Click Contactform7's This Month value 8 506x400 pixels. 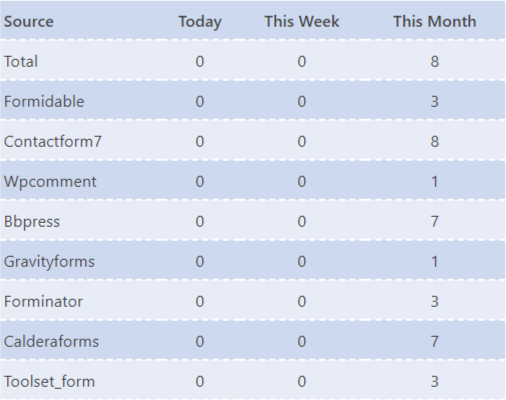point(434,142)
